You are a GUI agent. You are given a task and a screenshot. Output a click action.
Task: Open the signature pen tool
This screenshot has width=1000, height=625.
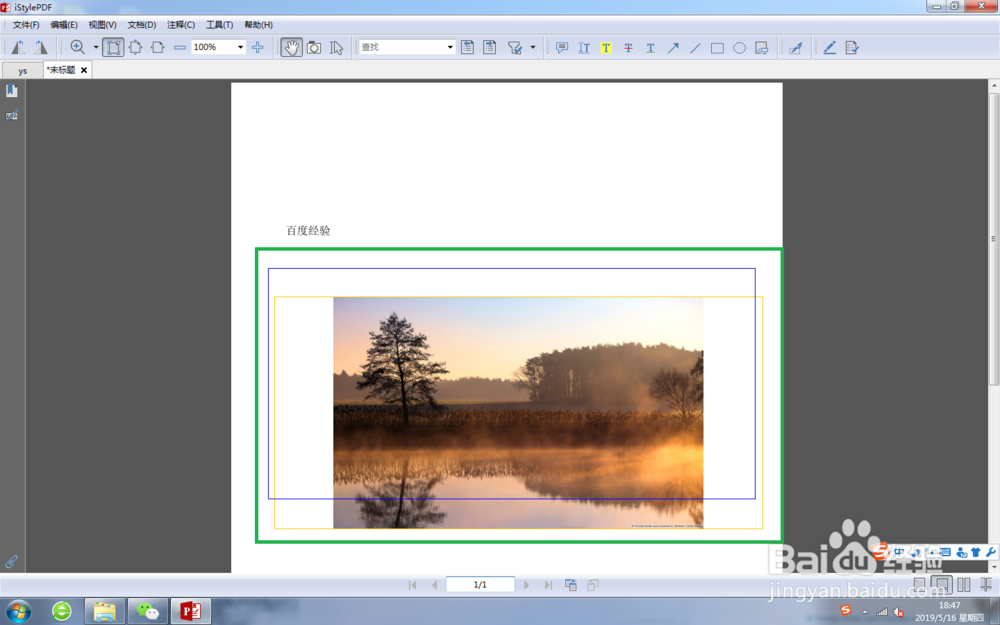coord(795,48)
